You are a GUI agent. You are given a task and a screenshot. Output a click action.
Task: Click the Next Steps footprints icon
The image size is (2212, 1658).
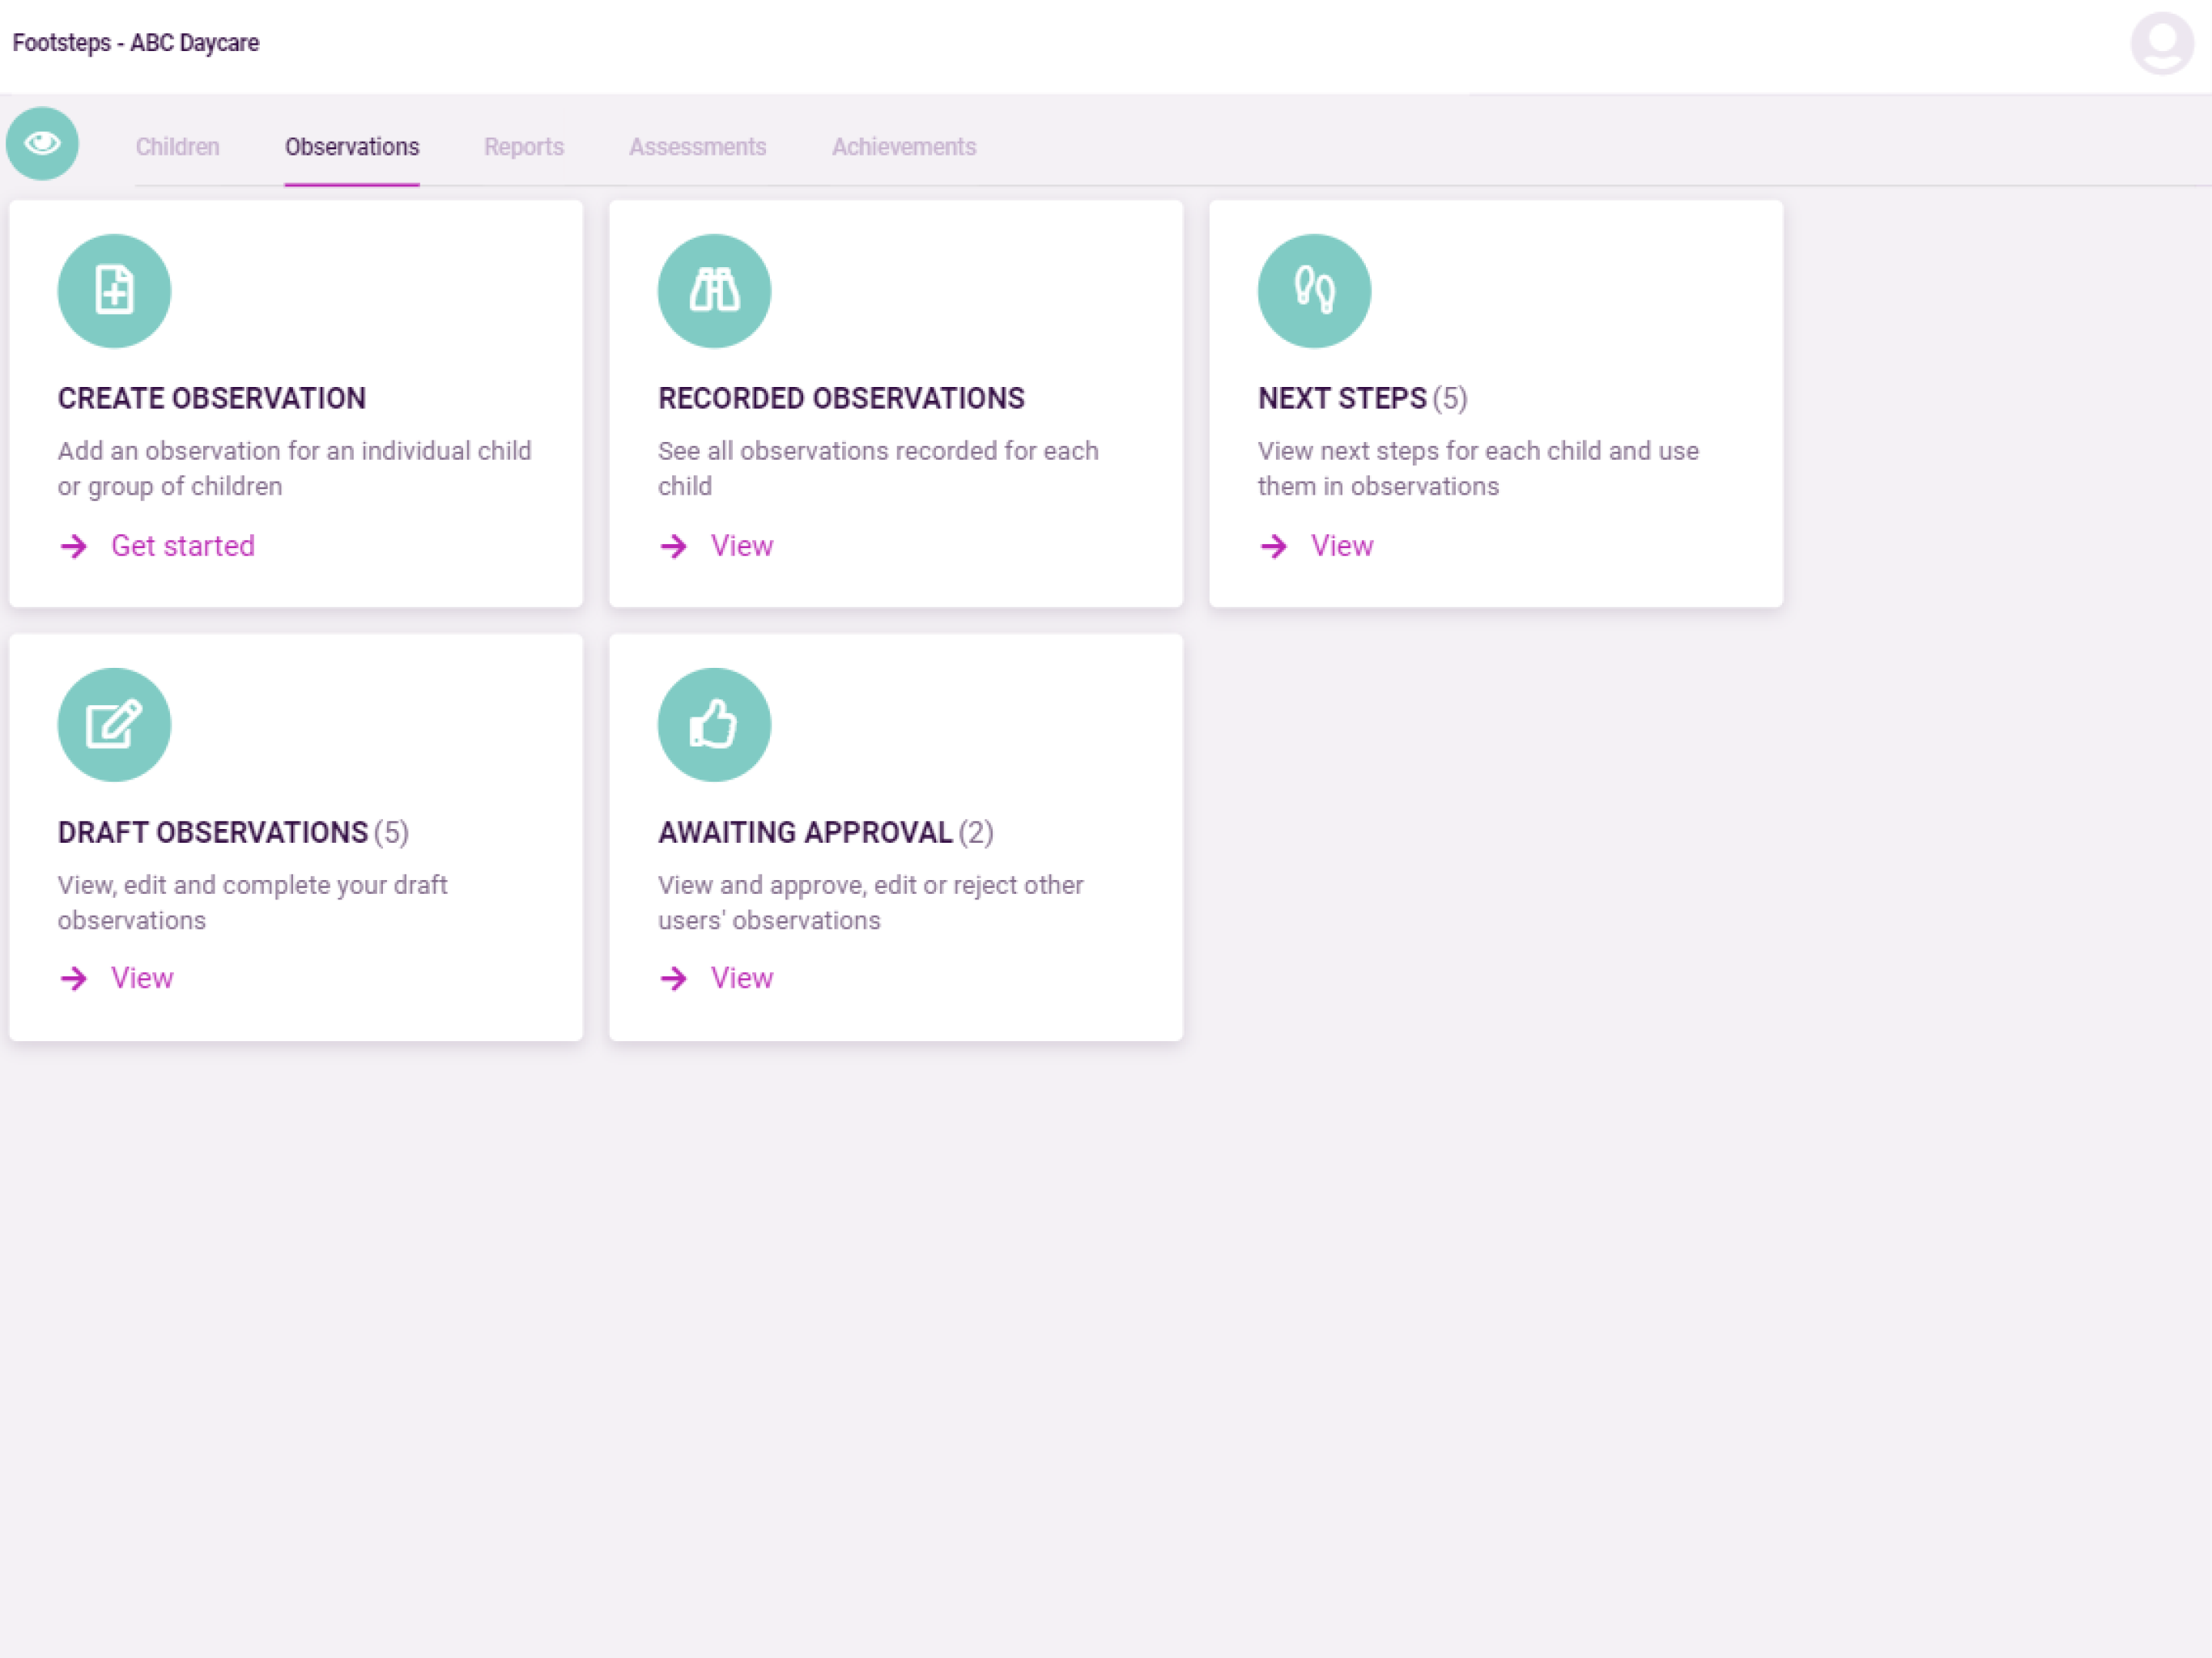1314,291
